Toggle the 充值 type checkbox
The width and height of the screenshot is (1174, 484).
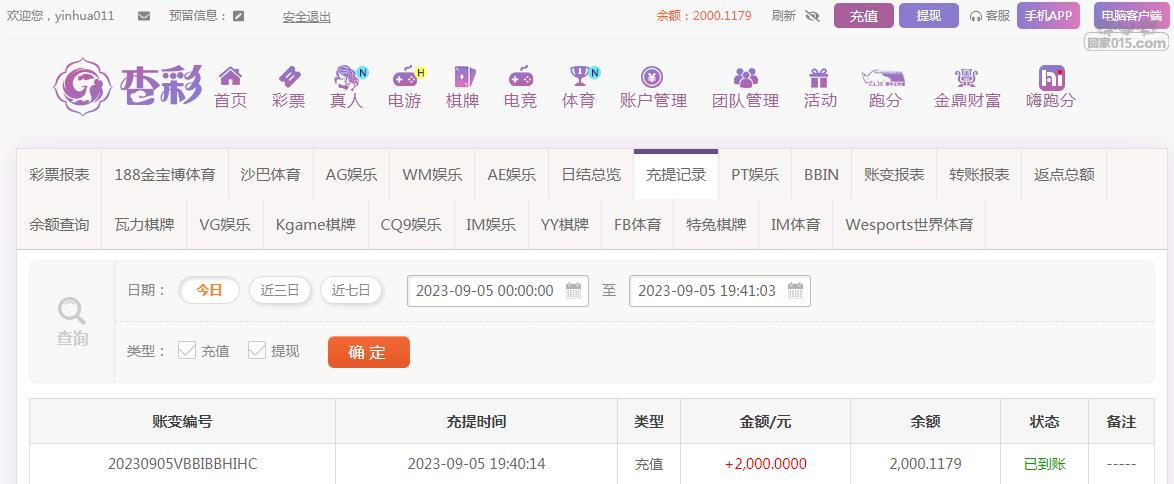point(187,350)
